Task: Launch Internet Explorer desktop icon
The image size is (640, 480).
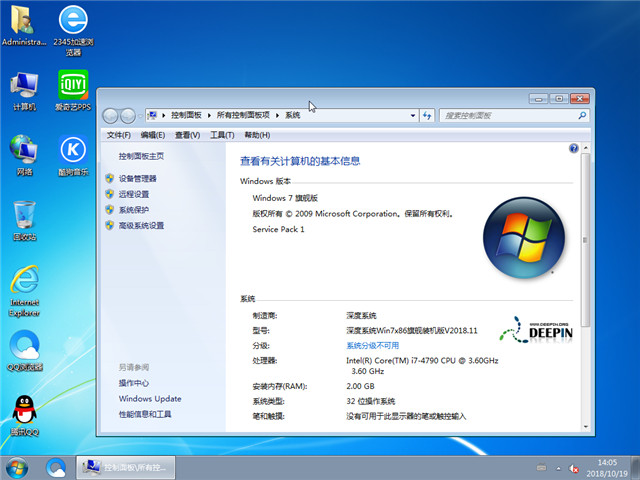Action: tap(24, 291)
